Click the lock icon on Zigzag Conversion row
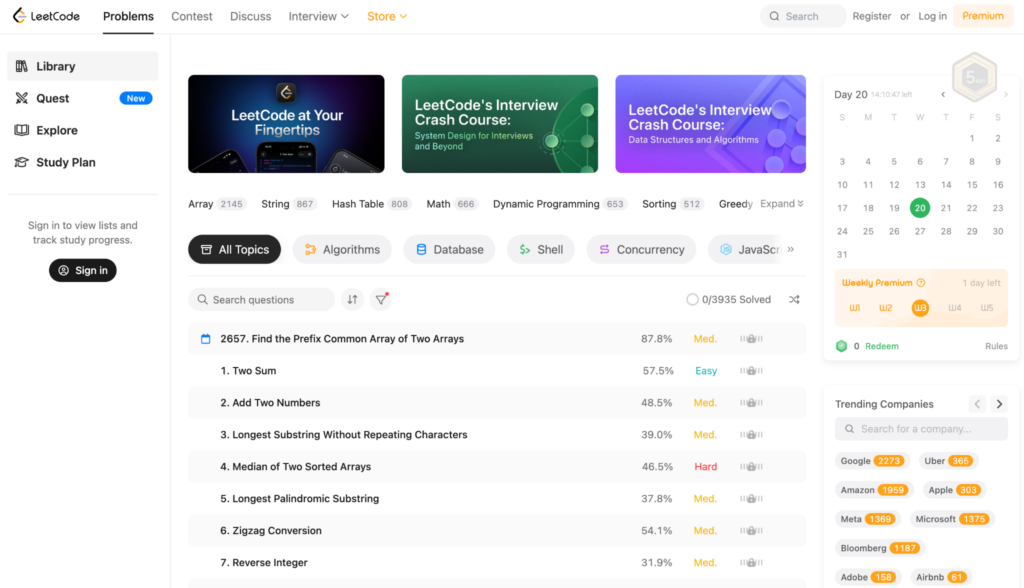The width and height of the screenshot is (1024, 588). (751, 531)
